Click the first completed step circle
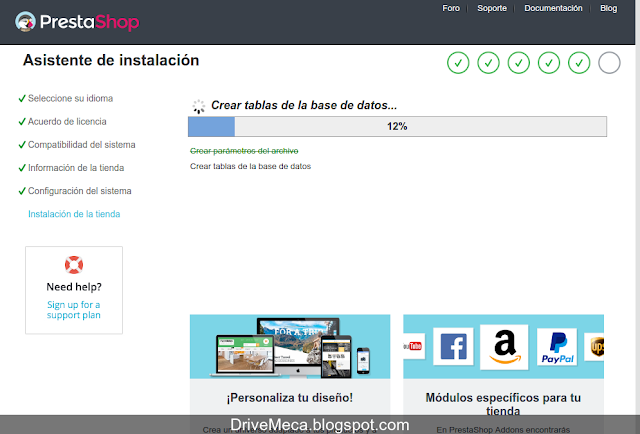 click(x=458, y=63)
